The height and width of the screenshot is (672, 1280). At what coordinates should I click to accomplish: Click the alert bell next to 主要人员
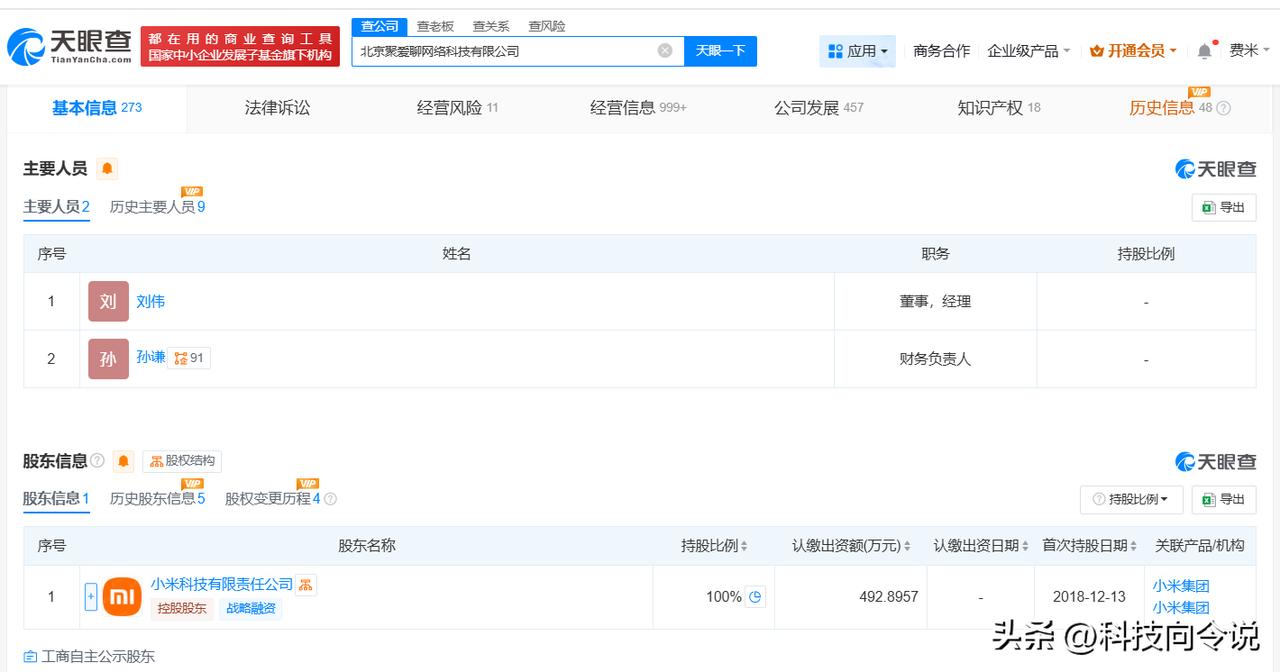(x=107, y=169)
